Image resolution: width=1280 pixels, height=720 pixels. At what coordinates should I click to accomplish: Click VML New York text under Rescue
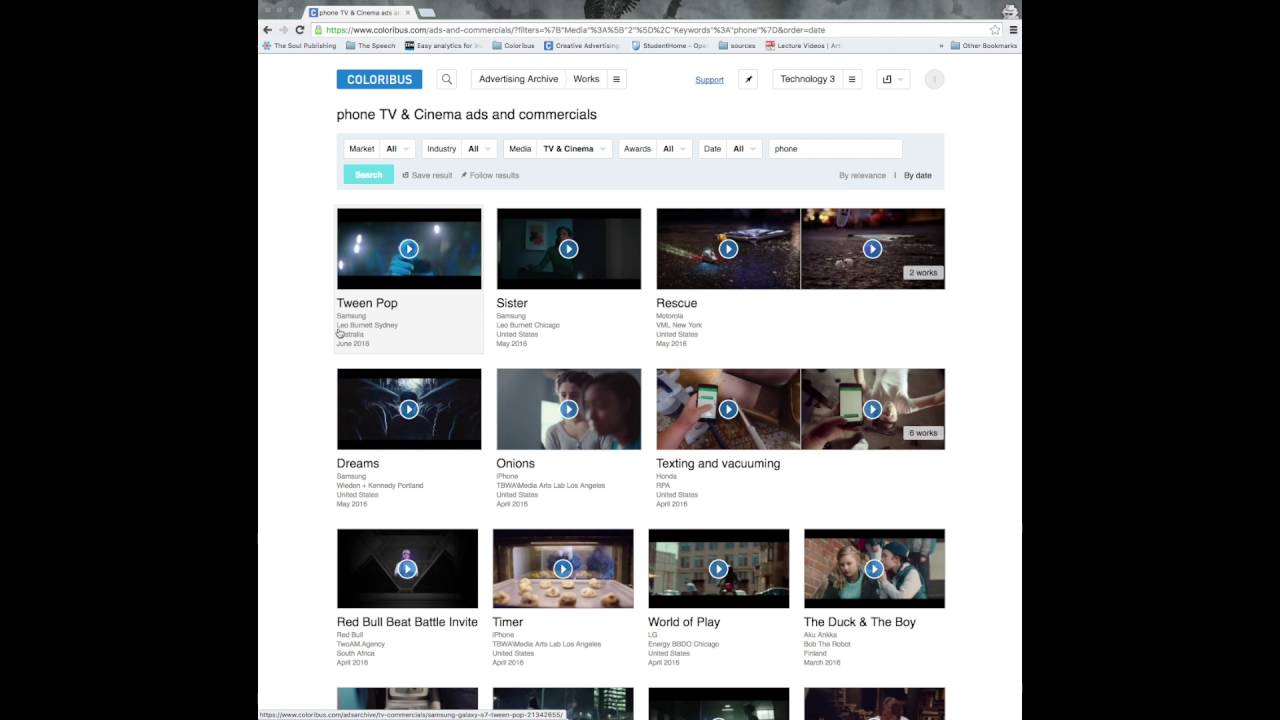pyautogui.click(x=680, y=325)
